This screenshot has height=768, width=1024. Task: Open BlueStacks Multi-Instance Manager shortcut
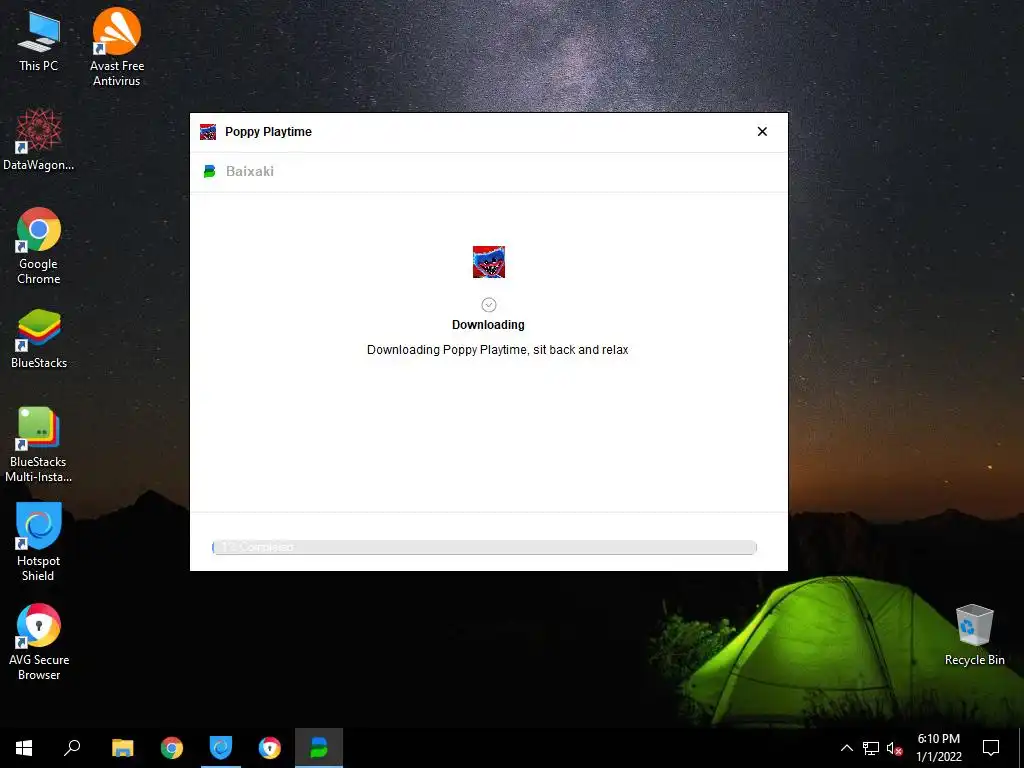(x=39, y=445)
